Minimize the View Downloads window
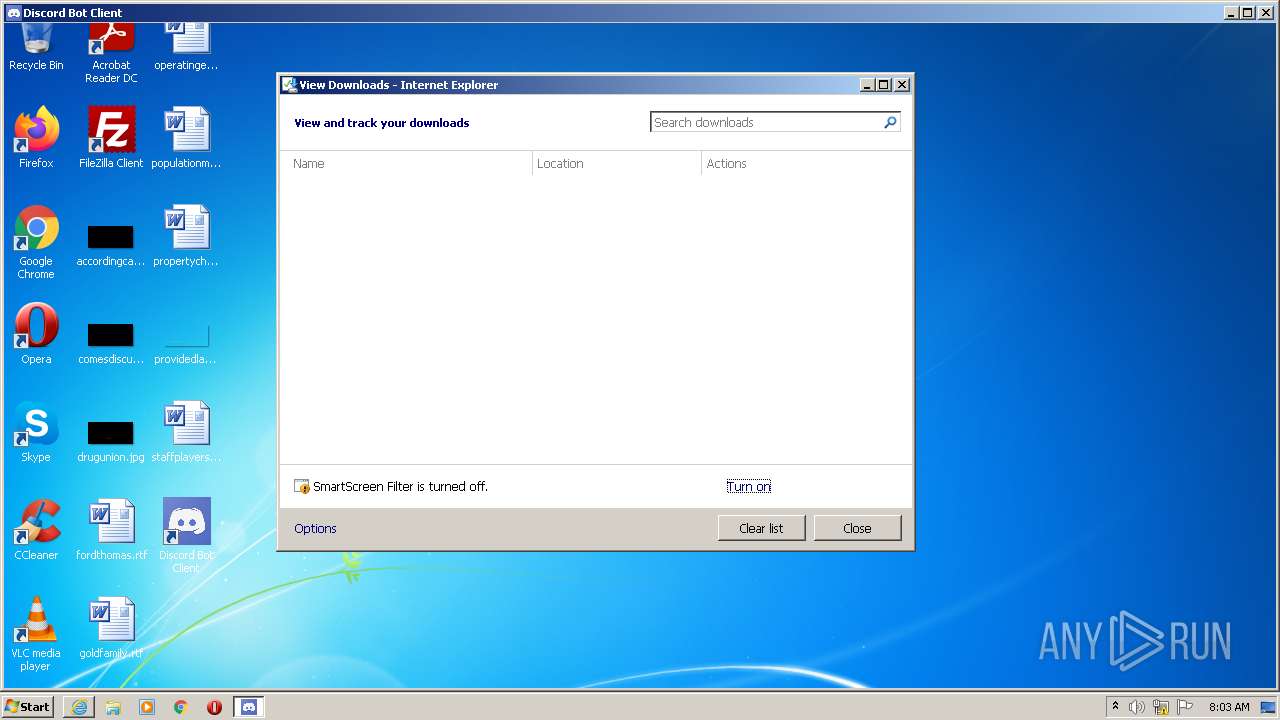Screen dimensions: 1280x720 867,85
